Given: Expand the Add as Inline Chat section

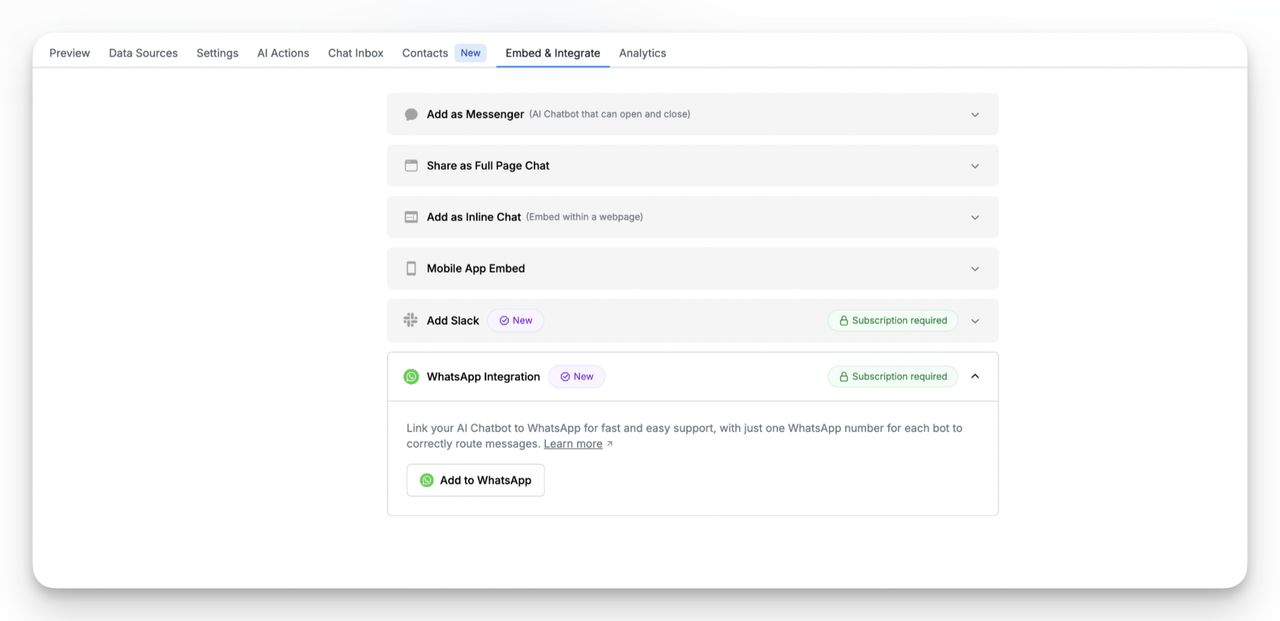Looking at the screenshot, I should click(x=975, y=217).
